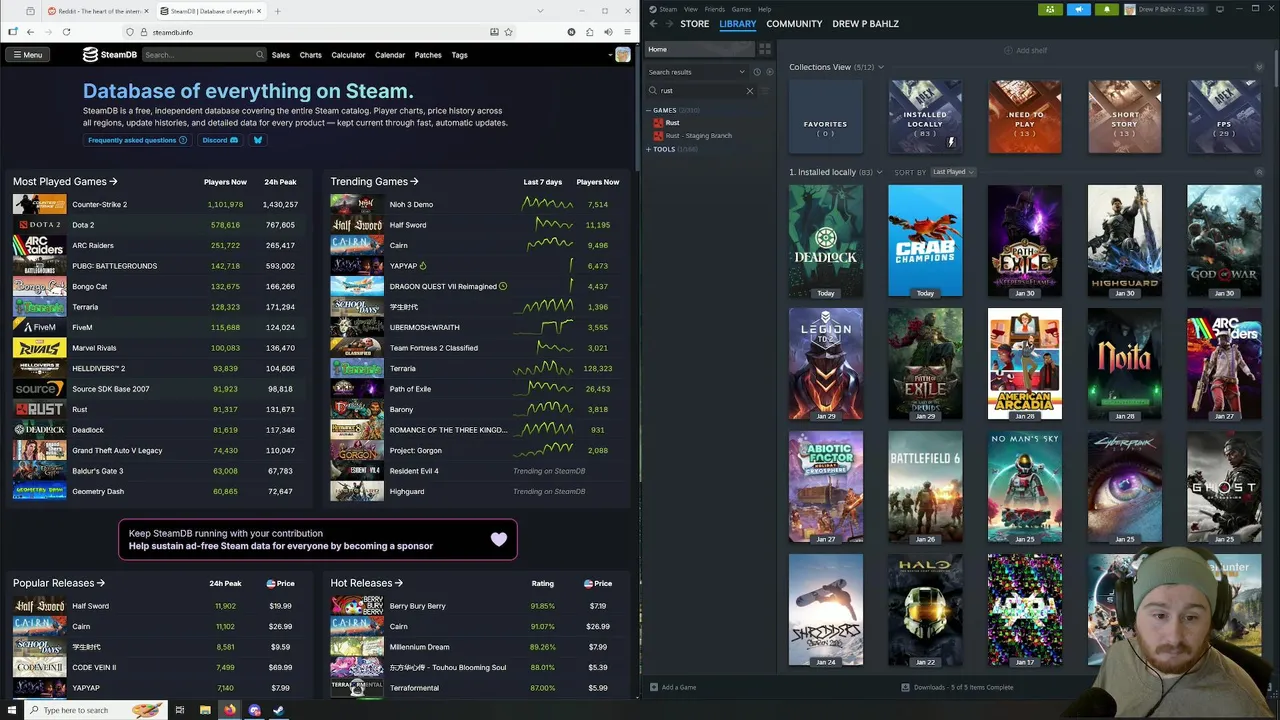
Task: Change Sort By Last Played dropdown
Action: 952,172
